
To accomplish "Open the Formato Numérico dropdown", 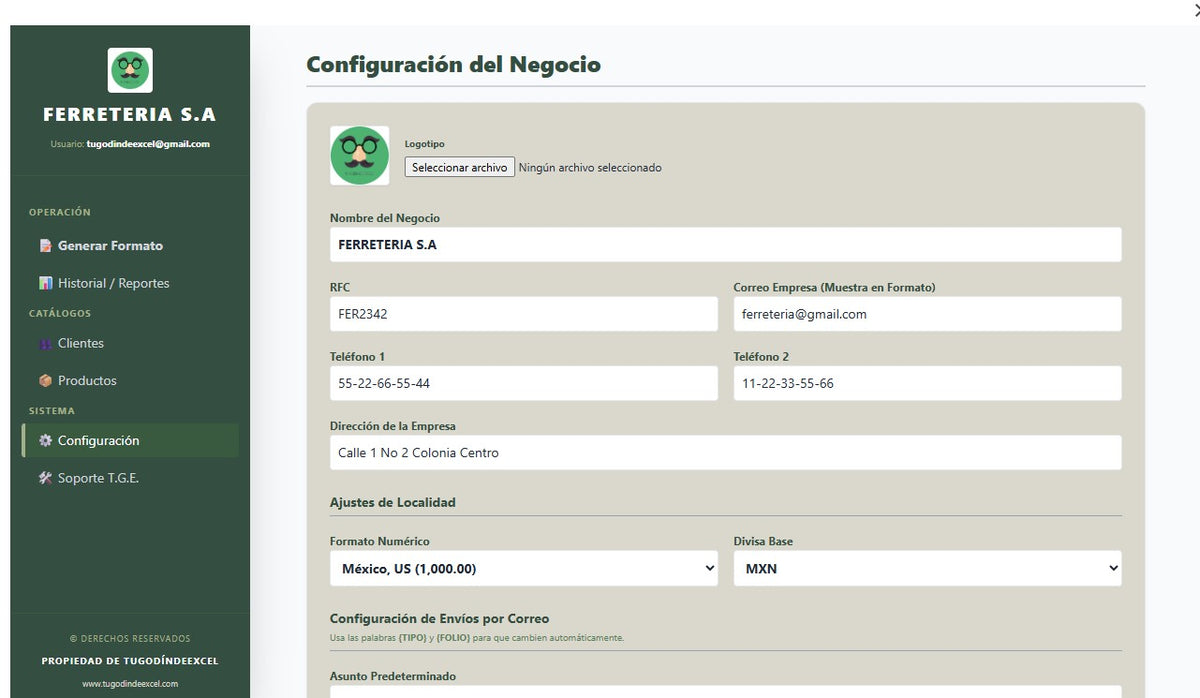I will (x=524, y=568).
